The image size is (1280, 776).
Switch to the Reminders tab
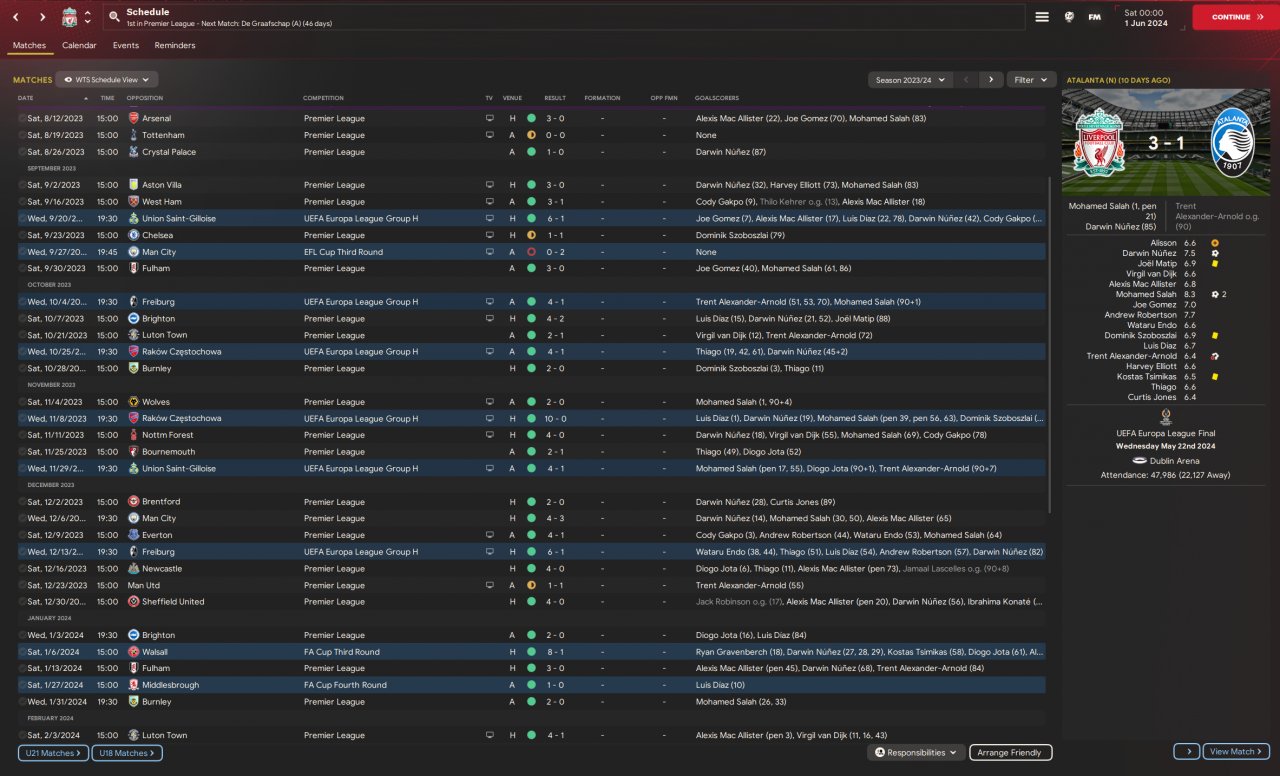click(175, 45)
